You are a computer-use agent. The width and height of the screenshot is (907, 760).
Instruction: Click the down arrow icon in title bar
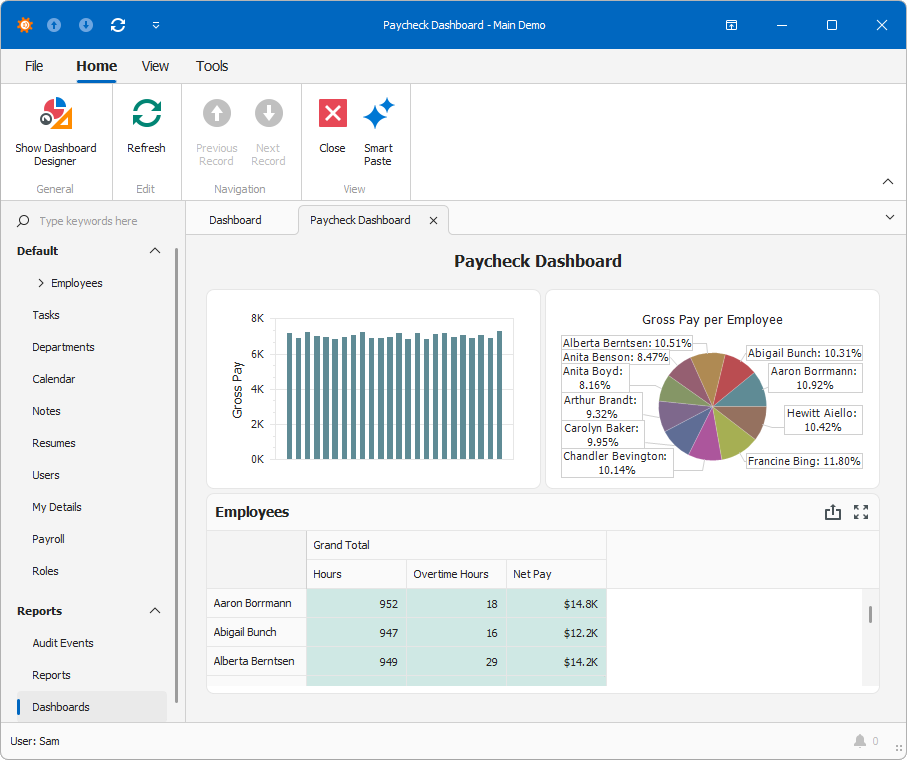pos(86,25)
